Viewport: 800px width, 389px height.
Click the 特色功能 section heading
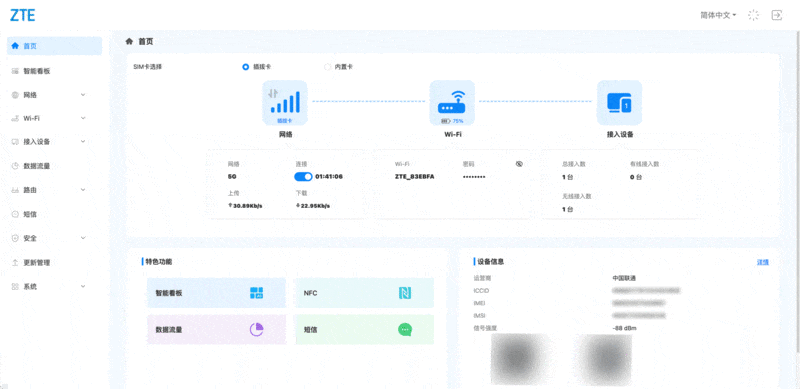pos(159,262)
